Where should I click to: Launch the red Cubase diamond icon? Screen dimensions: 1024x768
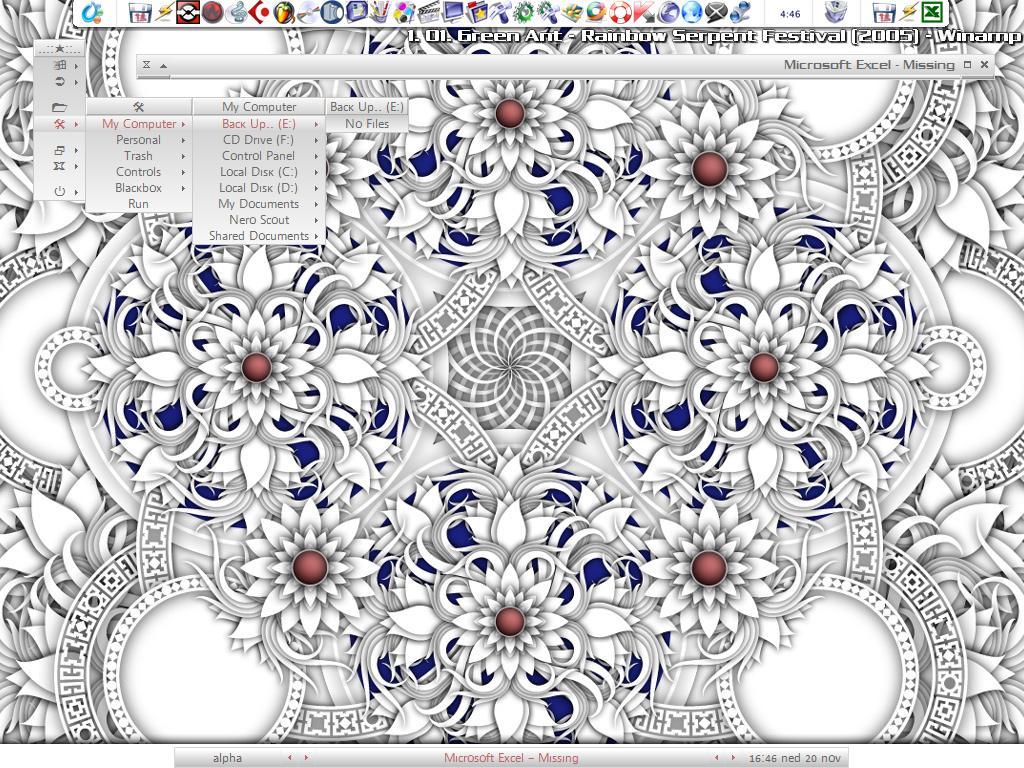[x=260, y=12]
